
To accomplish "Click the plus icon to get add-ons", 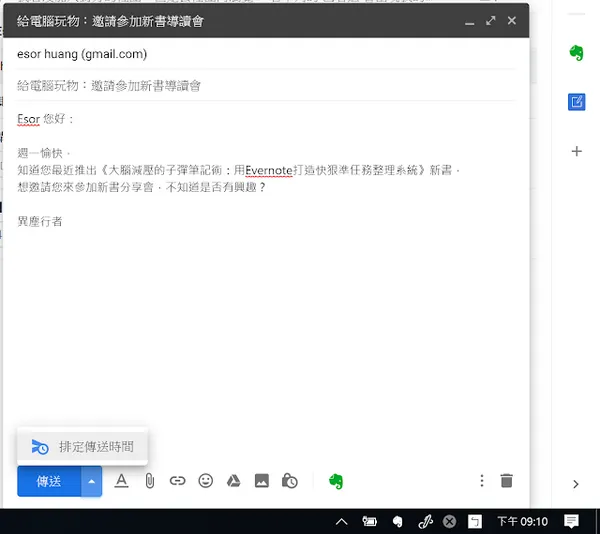I will [x=576, y=152].
